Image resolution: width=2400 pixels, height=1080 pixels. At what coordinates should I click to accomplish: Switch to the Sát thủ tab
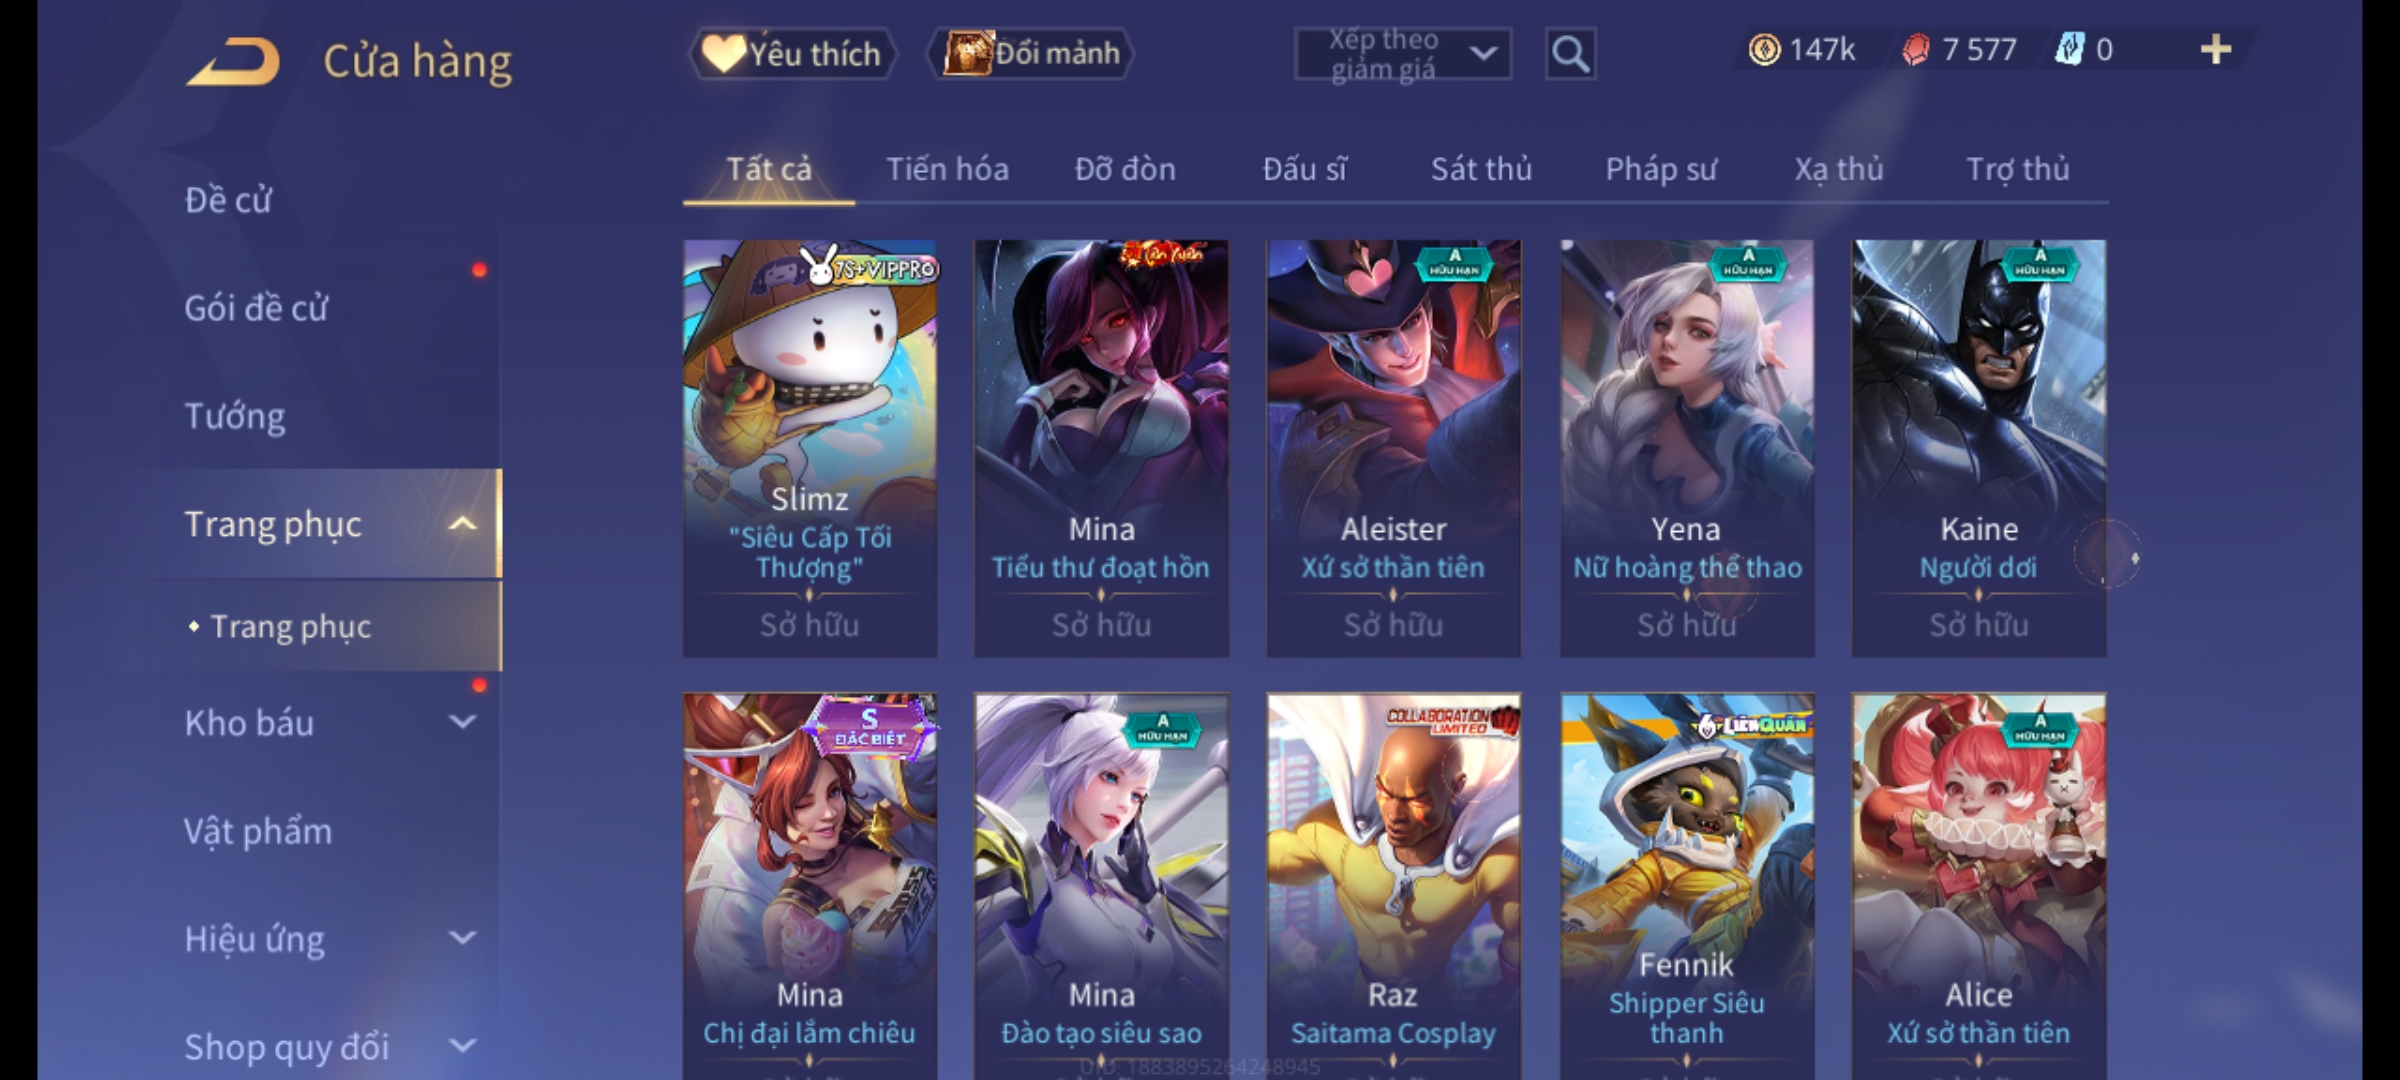tap(1481, 169)
